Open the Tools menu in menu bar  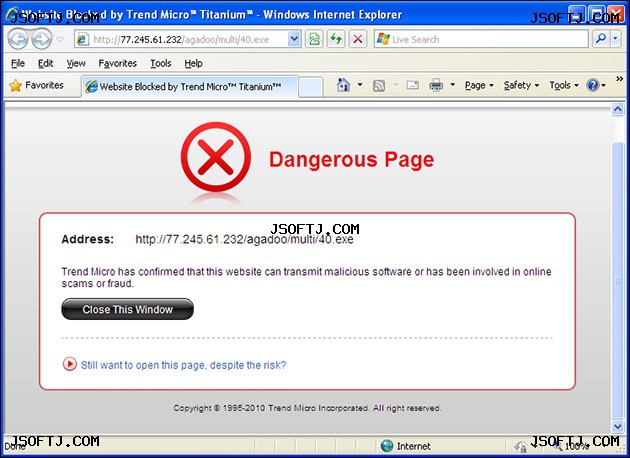point(161,63)
